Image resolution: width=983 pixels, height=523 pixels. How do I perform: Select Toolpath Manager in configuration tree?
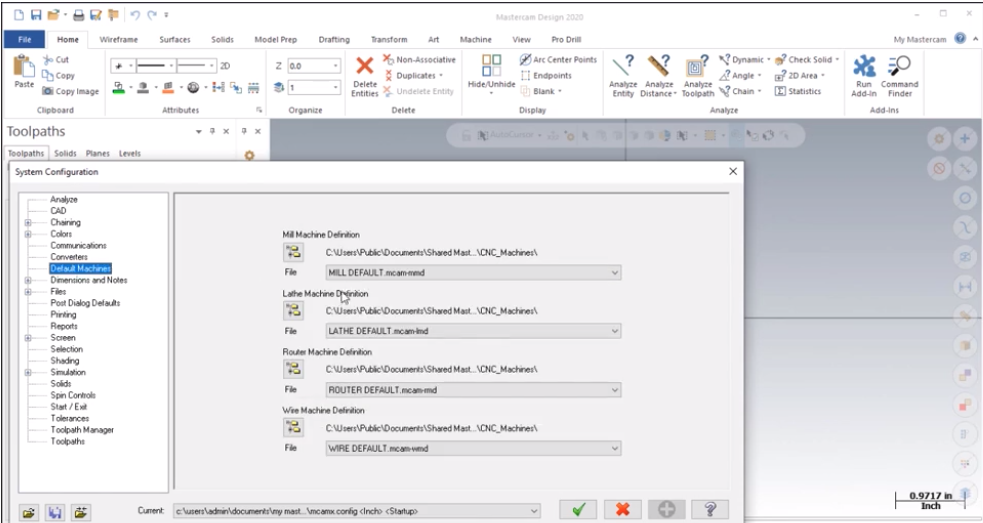(82, 430)
